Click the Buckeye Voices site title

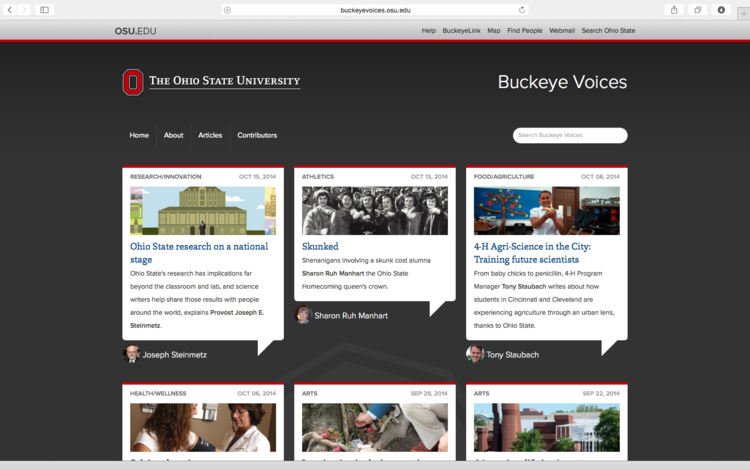click(x=562, y=82)
